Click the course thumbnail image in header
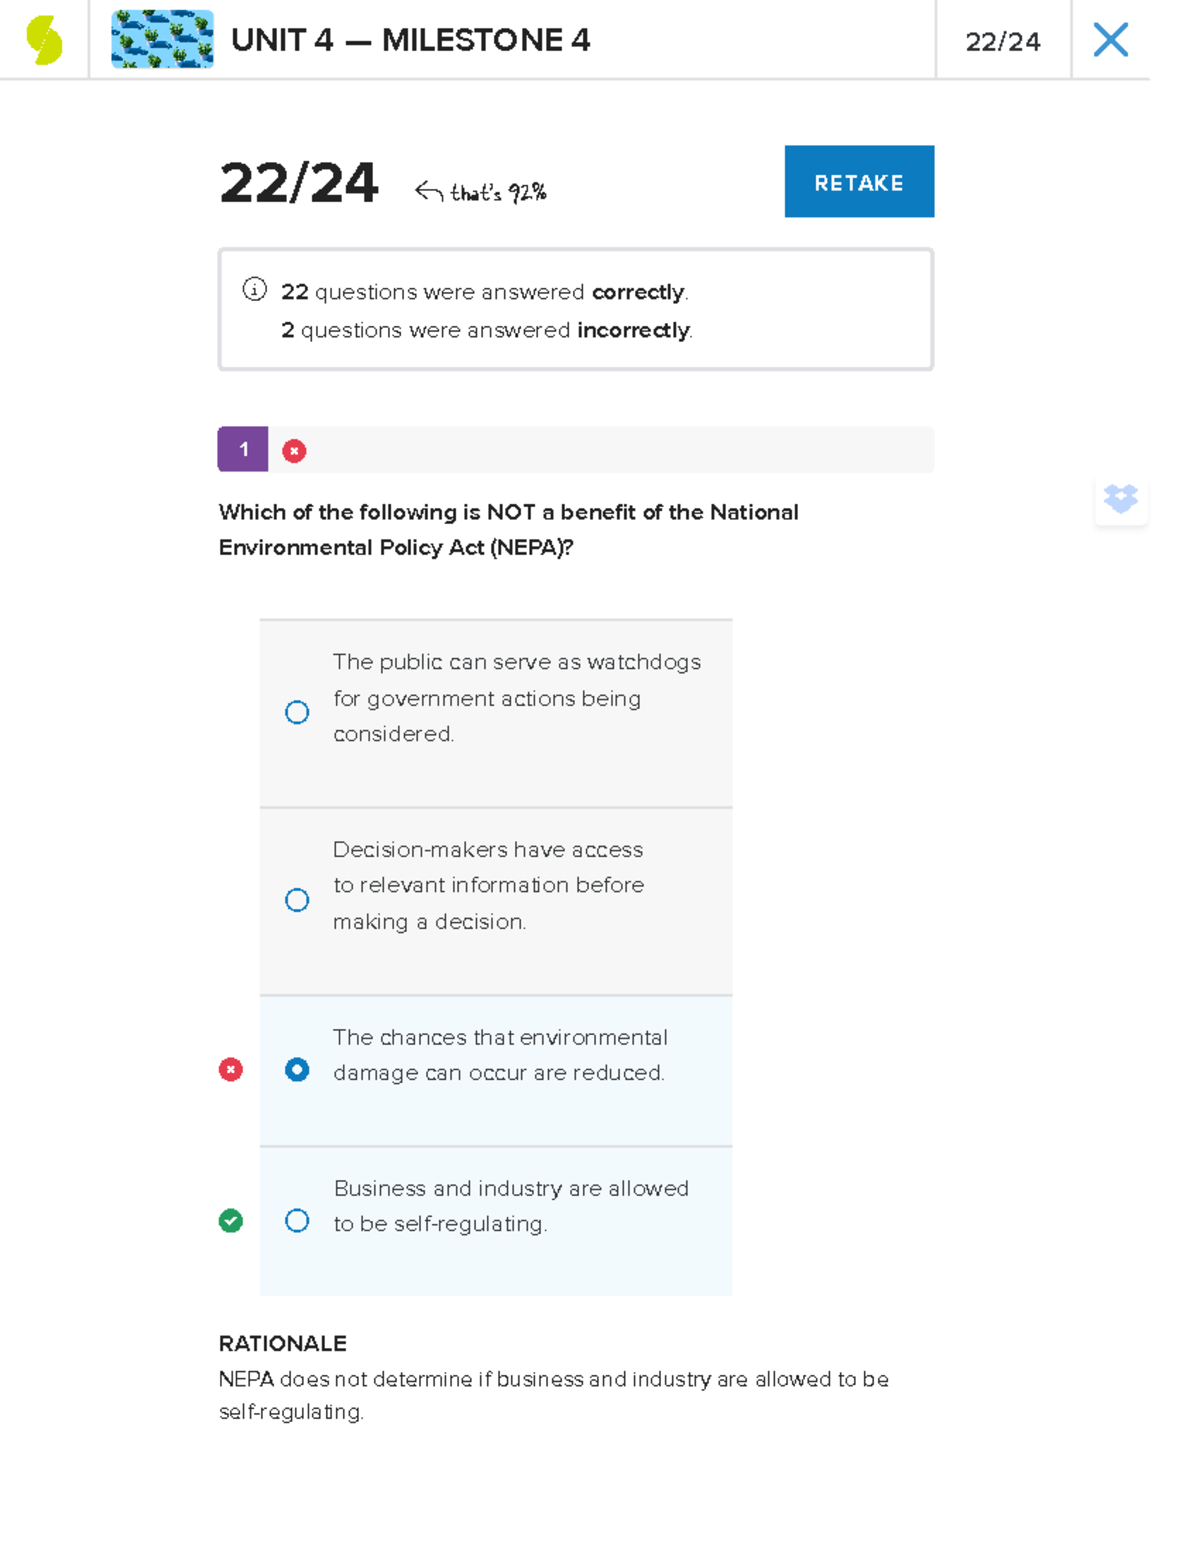The width and height of the screenshot is (1200, 1553). click(162, 40)
